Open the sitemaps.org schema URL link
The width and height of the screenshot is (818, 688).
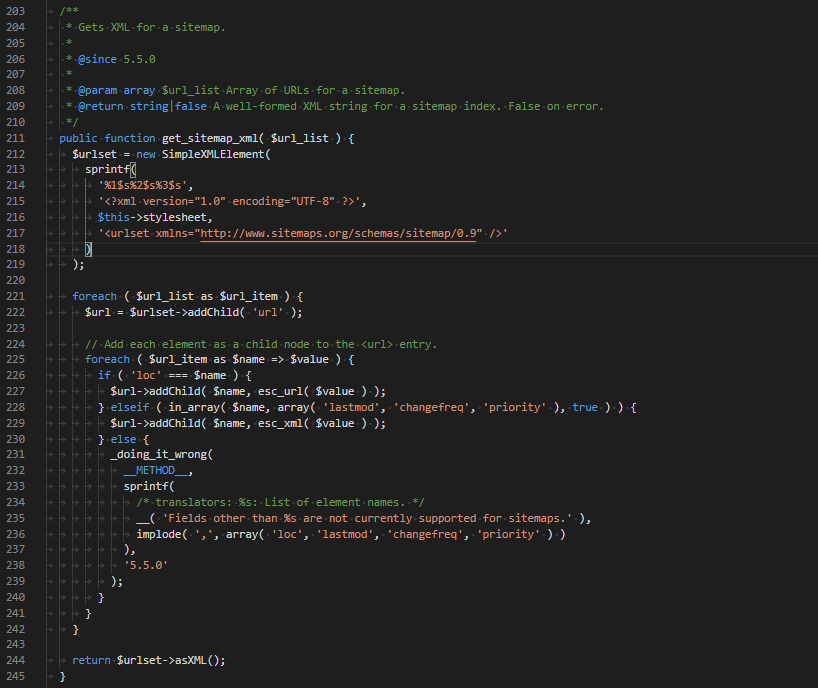(x=341, y=233)
